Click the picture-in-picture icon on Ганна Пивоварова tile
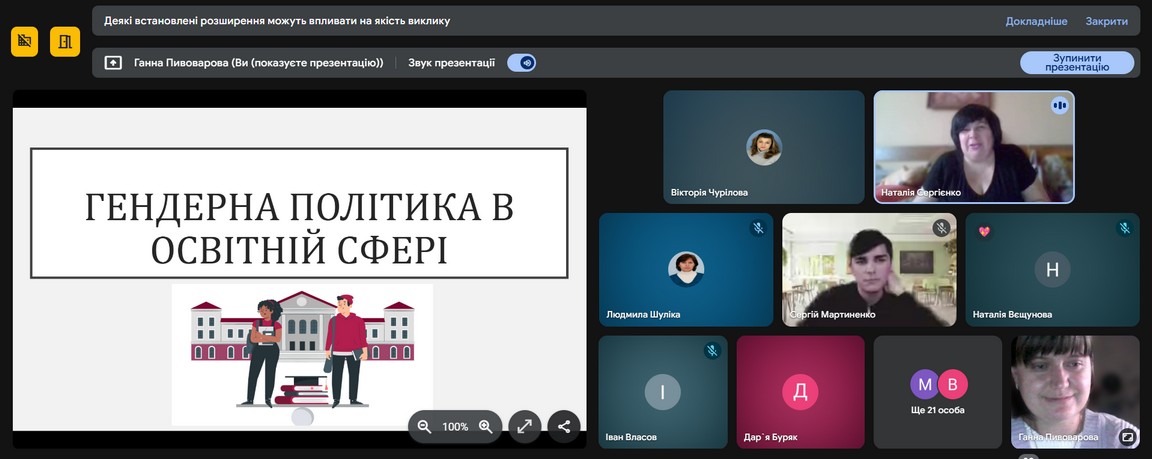The image size is (1152, 459). (1128, 437)
